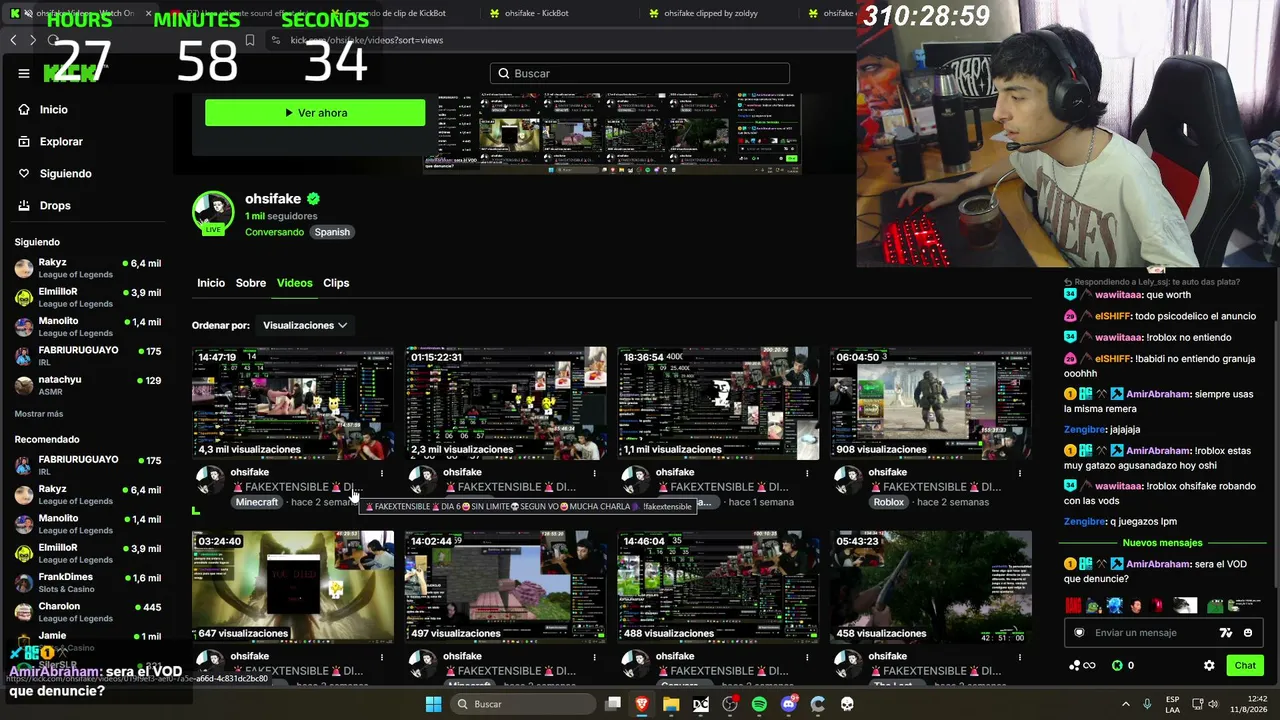Click the chat identity shield icon
This screenshot has height=720, width=1280.
1079,633
